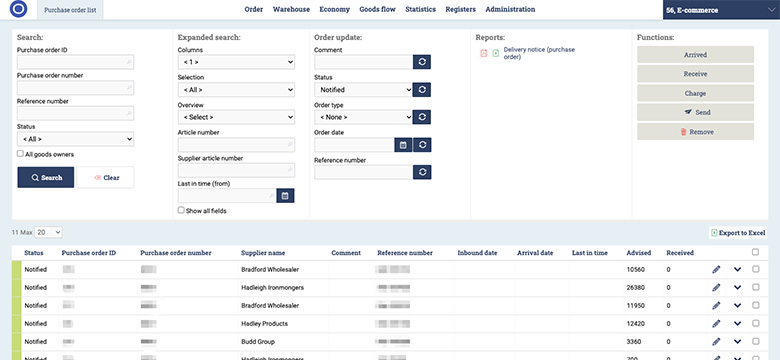Expand the Hadley Products row chevron
This screenshot has height=360, width=780.
pos(737,324)
